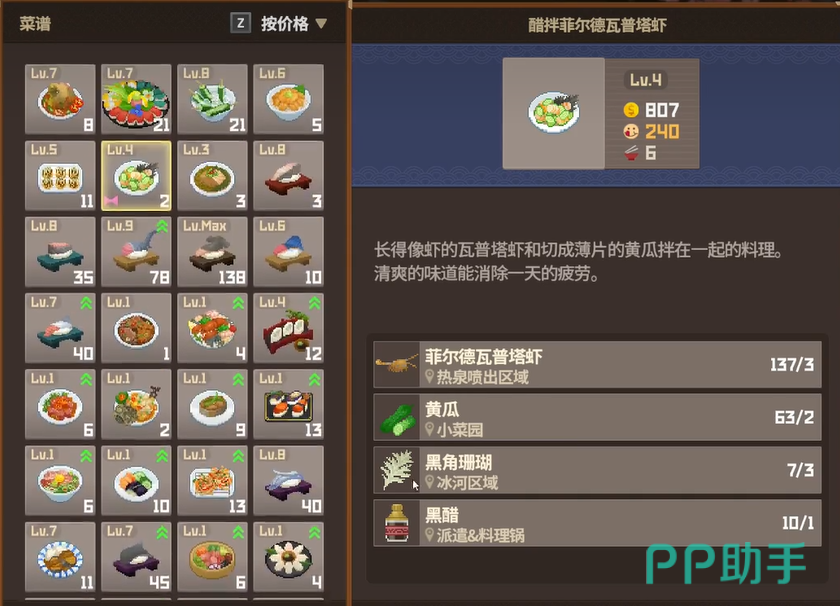Click the gold coin price icon
The height and width of the screenshot is (606, 840).
631,110
